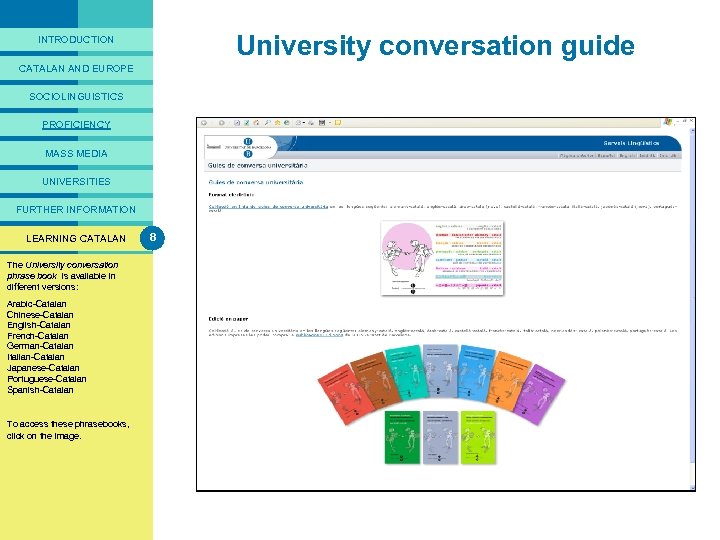720x540 pixels.
Task: Select the SOCIOLINGUISTICS menu item
Action: 76,96
